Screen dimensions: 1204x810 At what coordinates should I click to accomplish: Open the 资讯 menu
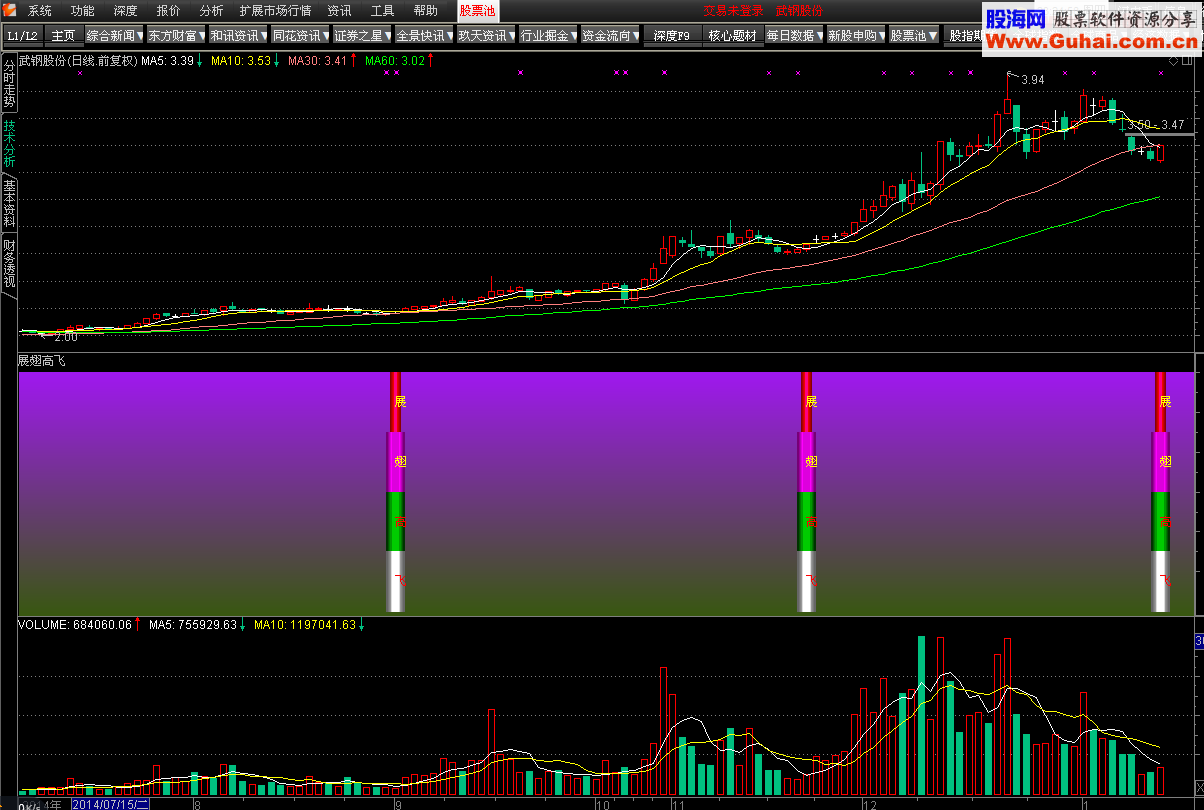pos(340,11)
